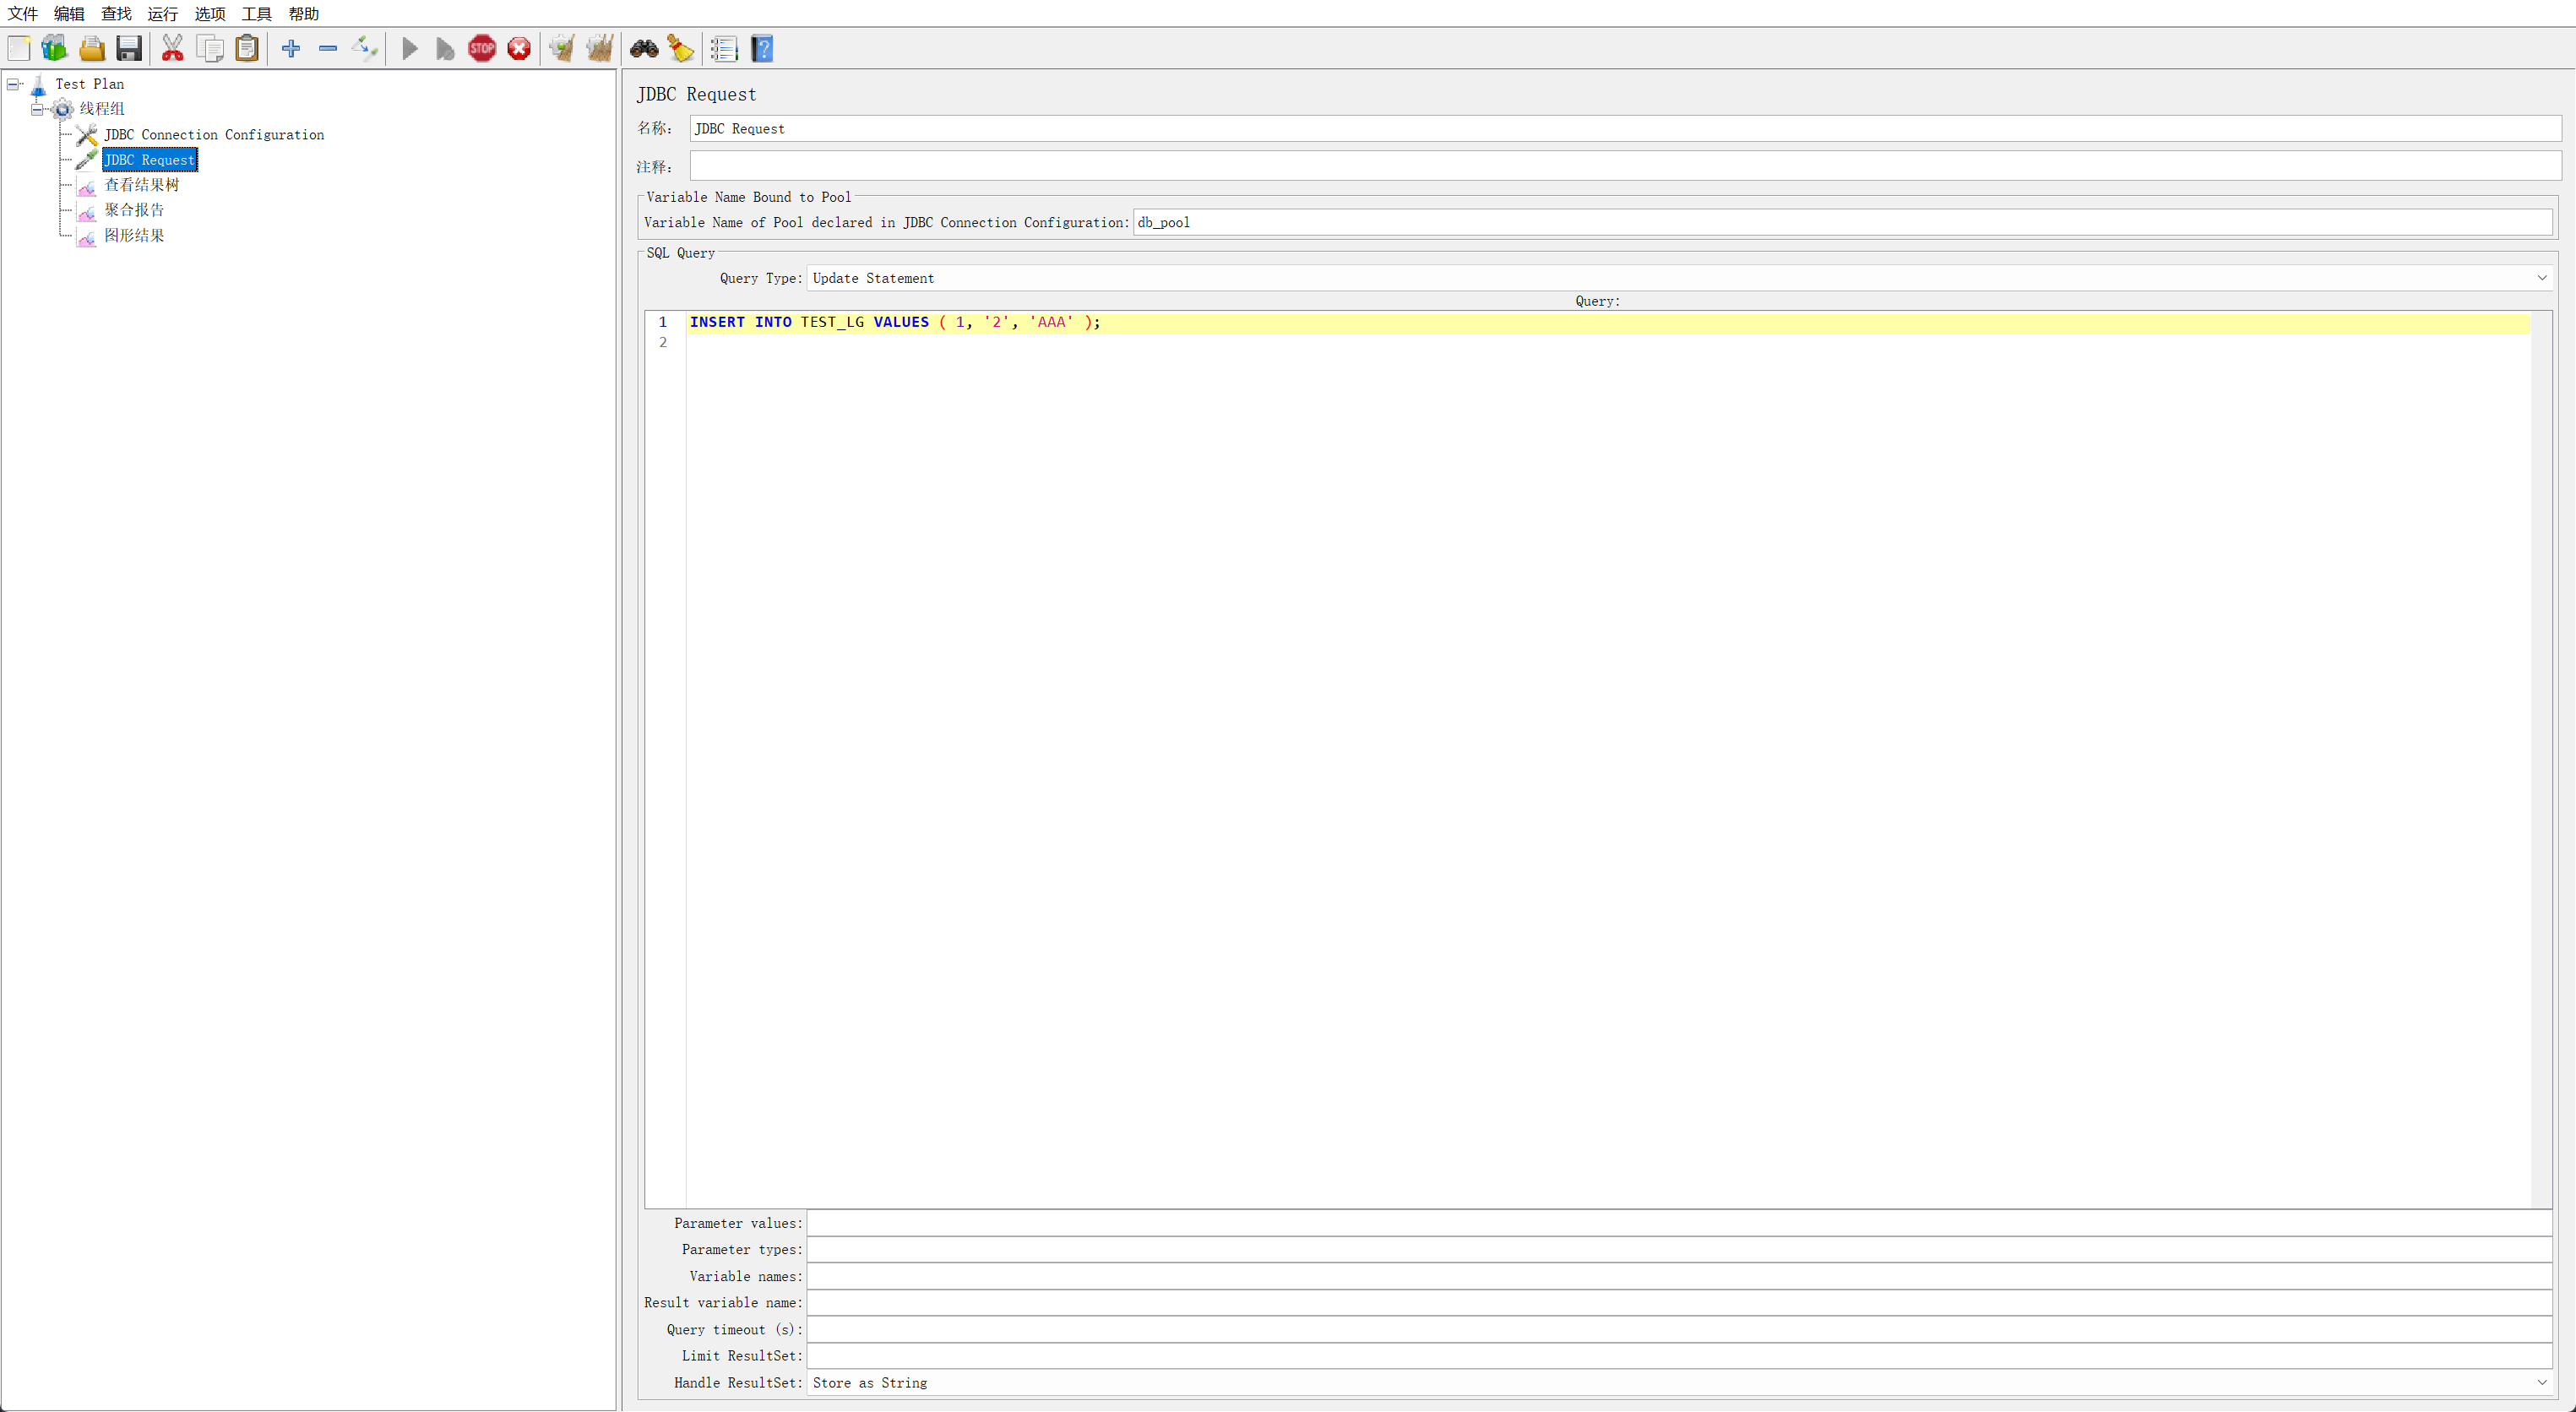Collapse the 线程组 node
This screenshot has height=1412, width=2576.
tap(36, 108)
